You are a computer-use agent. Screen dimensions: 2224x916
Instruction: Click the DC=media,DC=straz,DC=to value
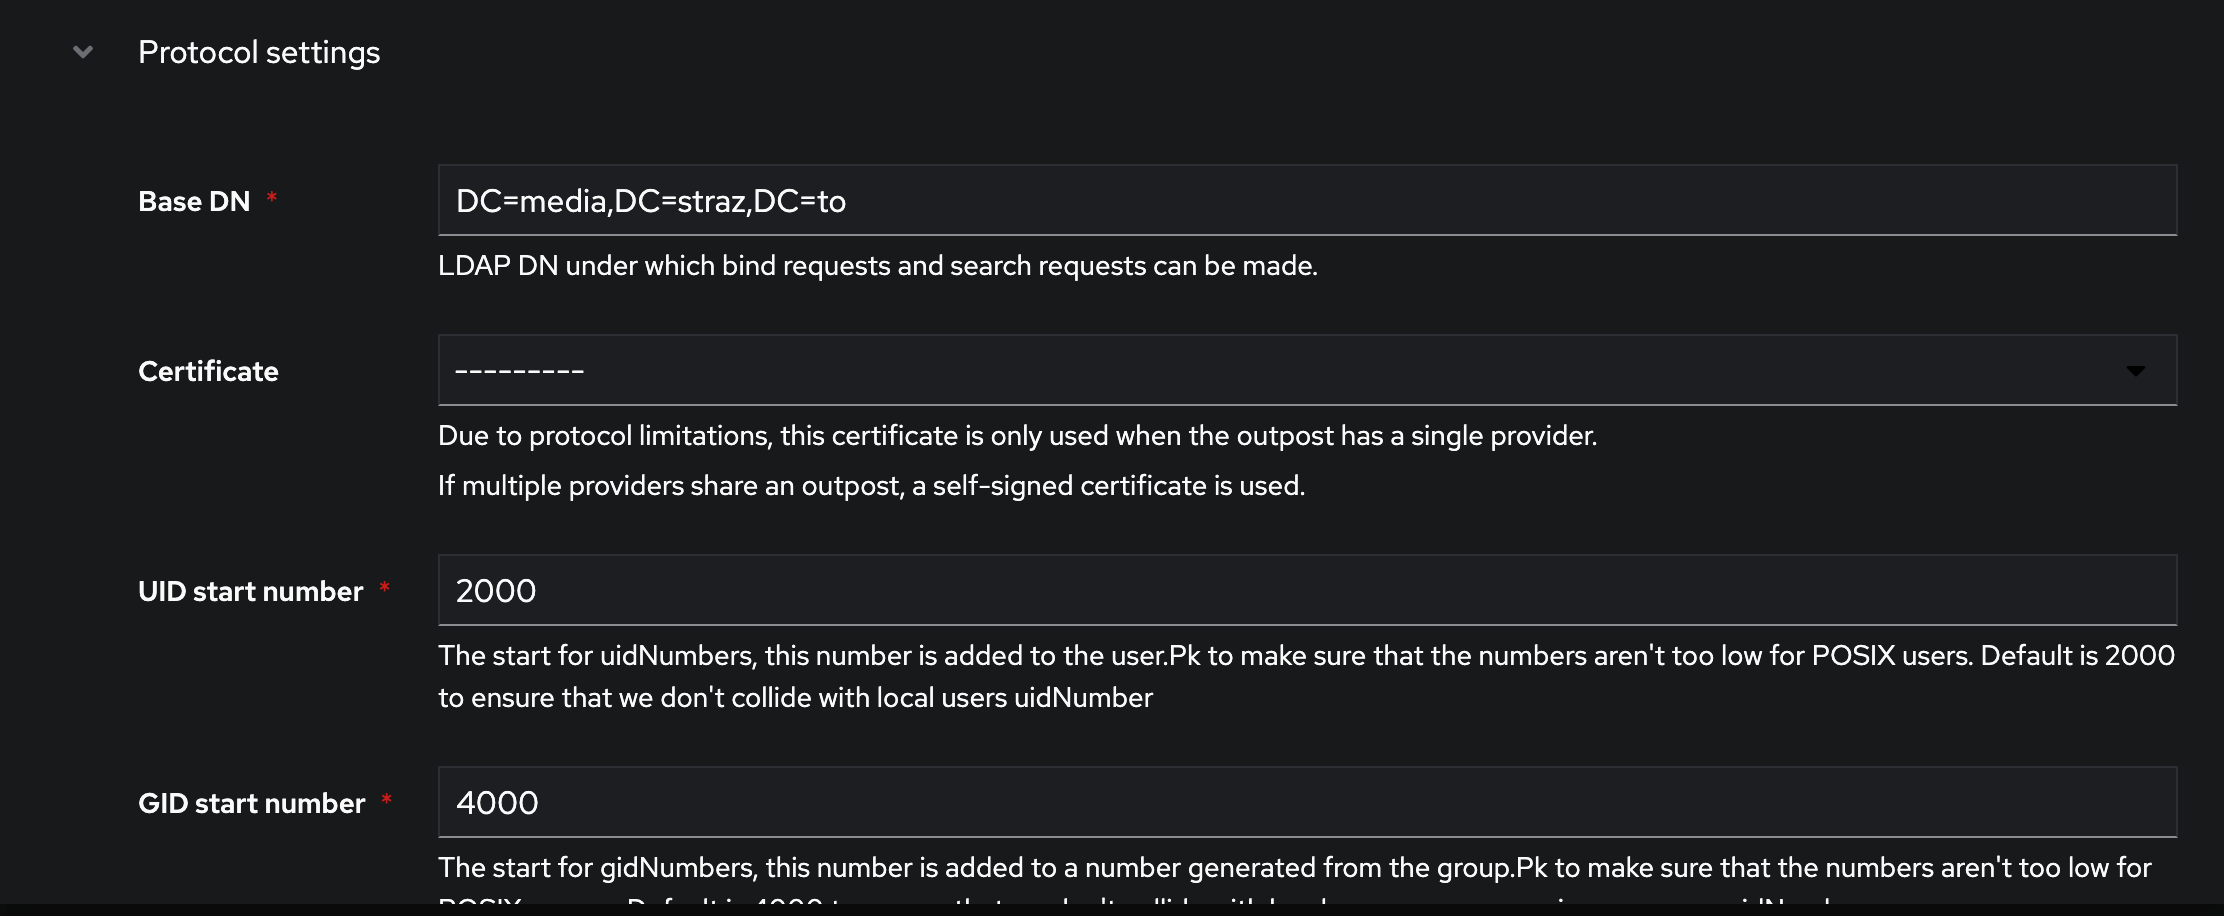651,200
